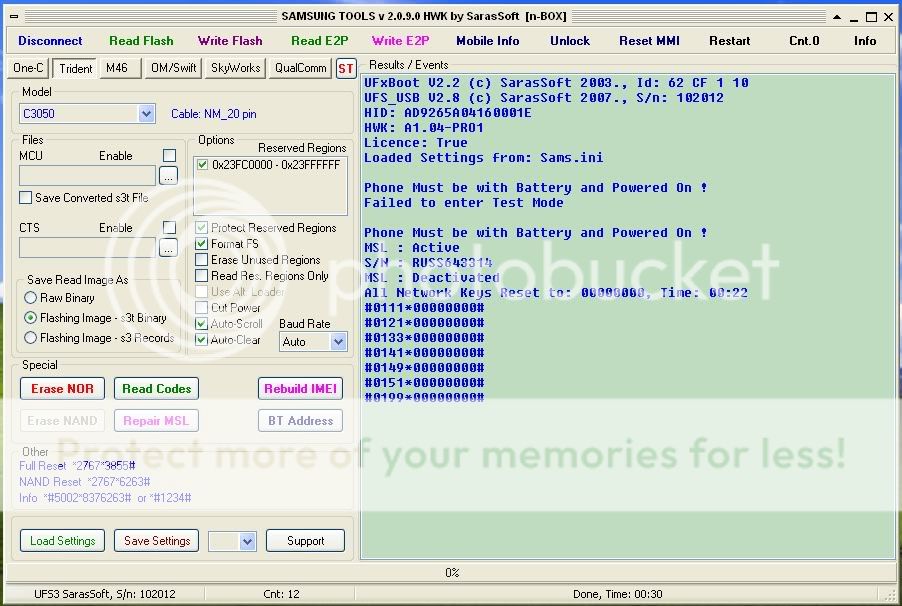
Task: Click the Read Codes button
Action: 156,389
